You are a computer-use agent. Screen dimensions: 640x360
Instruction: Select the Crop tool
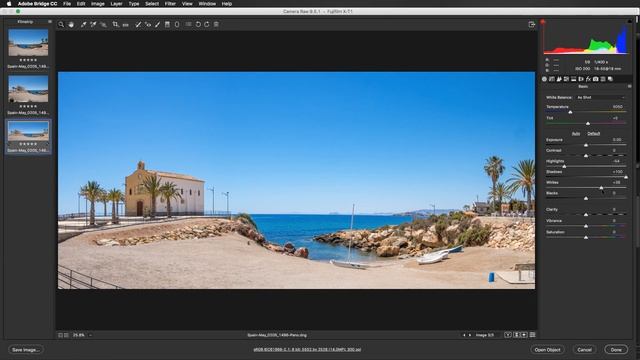click(x=116, y=24)
